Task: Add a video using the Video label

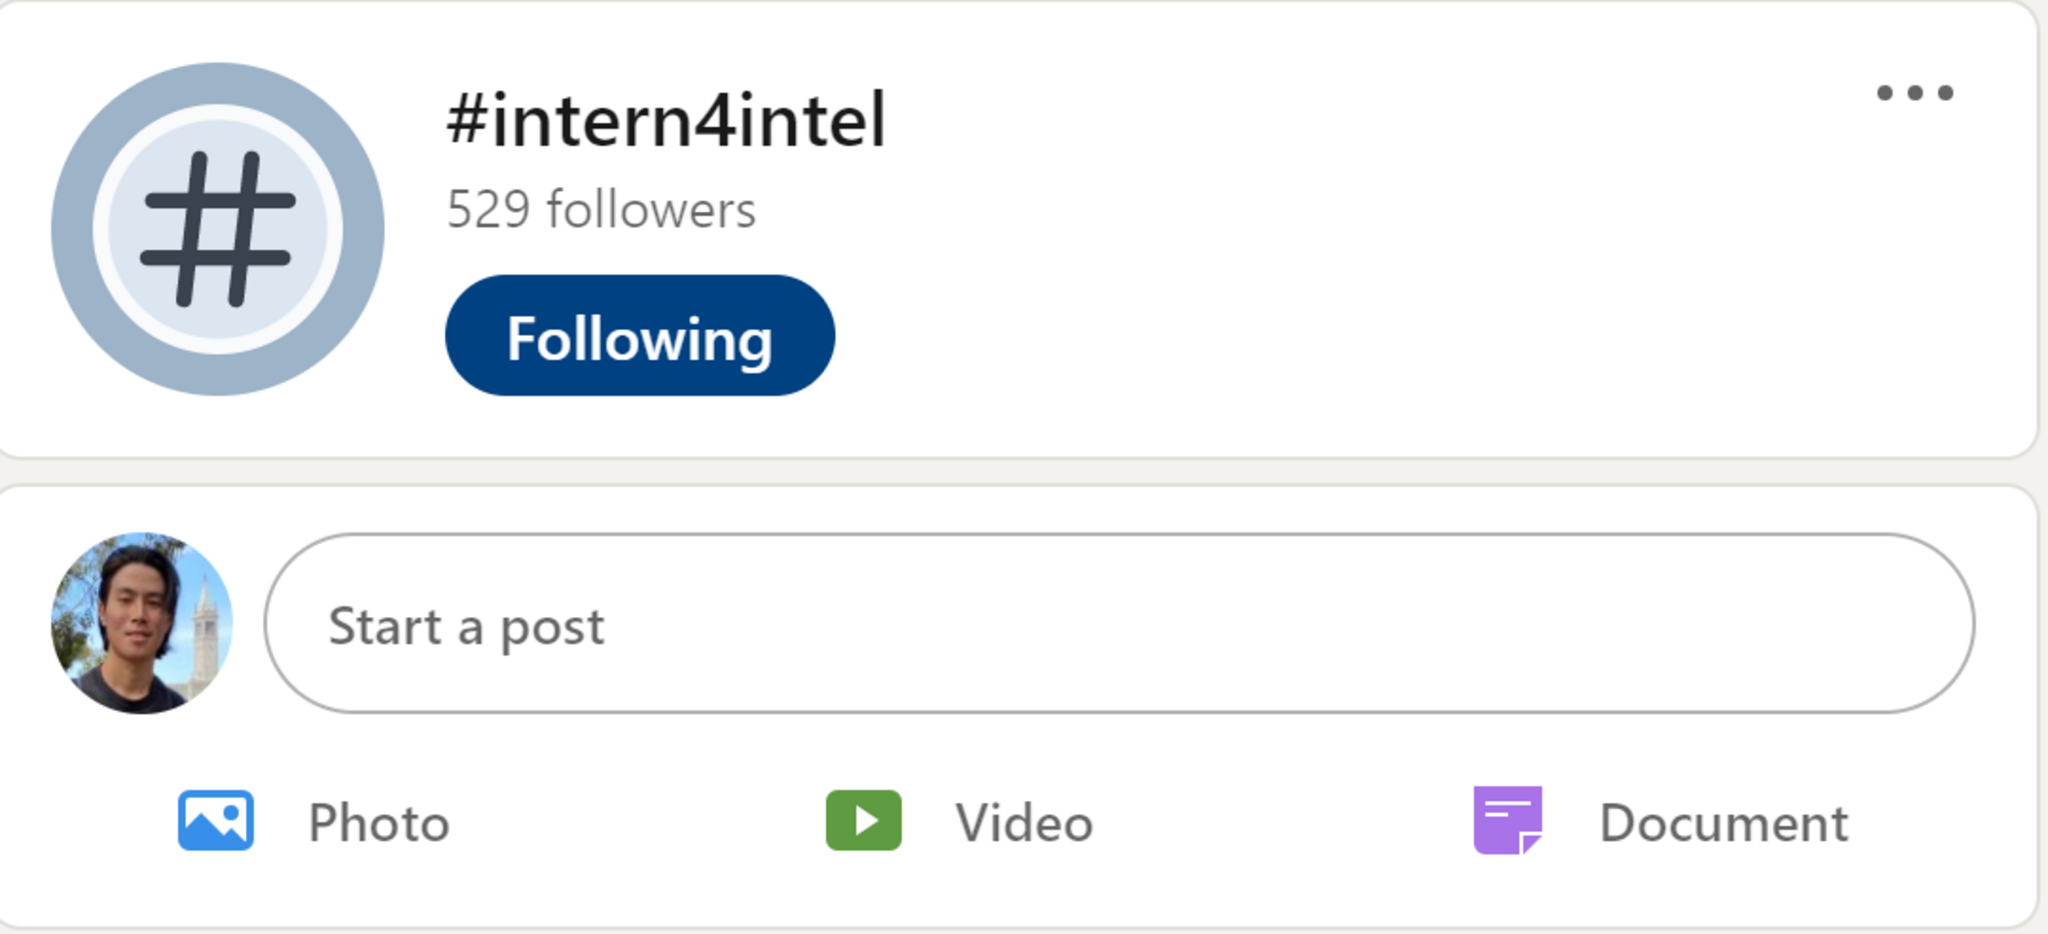Action: (1024, 823)
